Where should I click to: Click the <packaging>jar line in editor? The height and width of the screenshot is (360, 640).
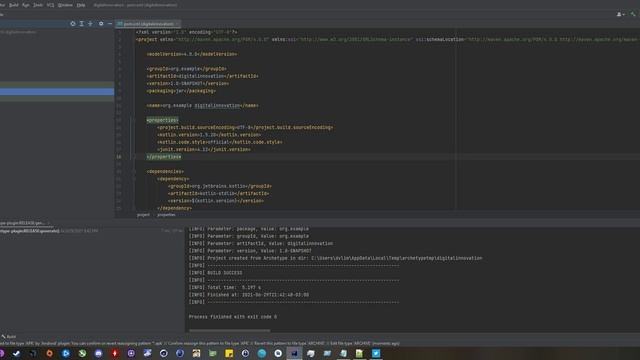pos(181,91)
